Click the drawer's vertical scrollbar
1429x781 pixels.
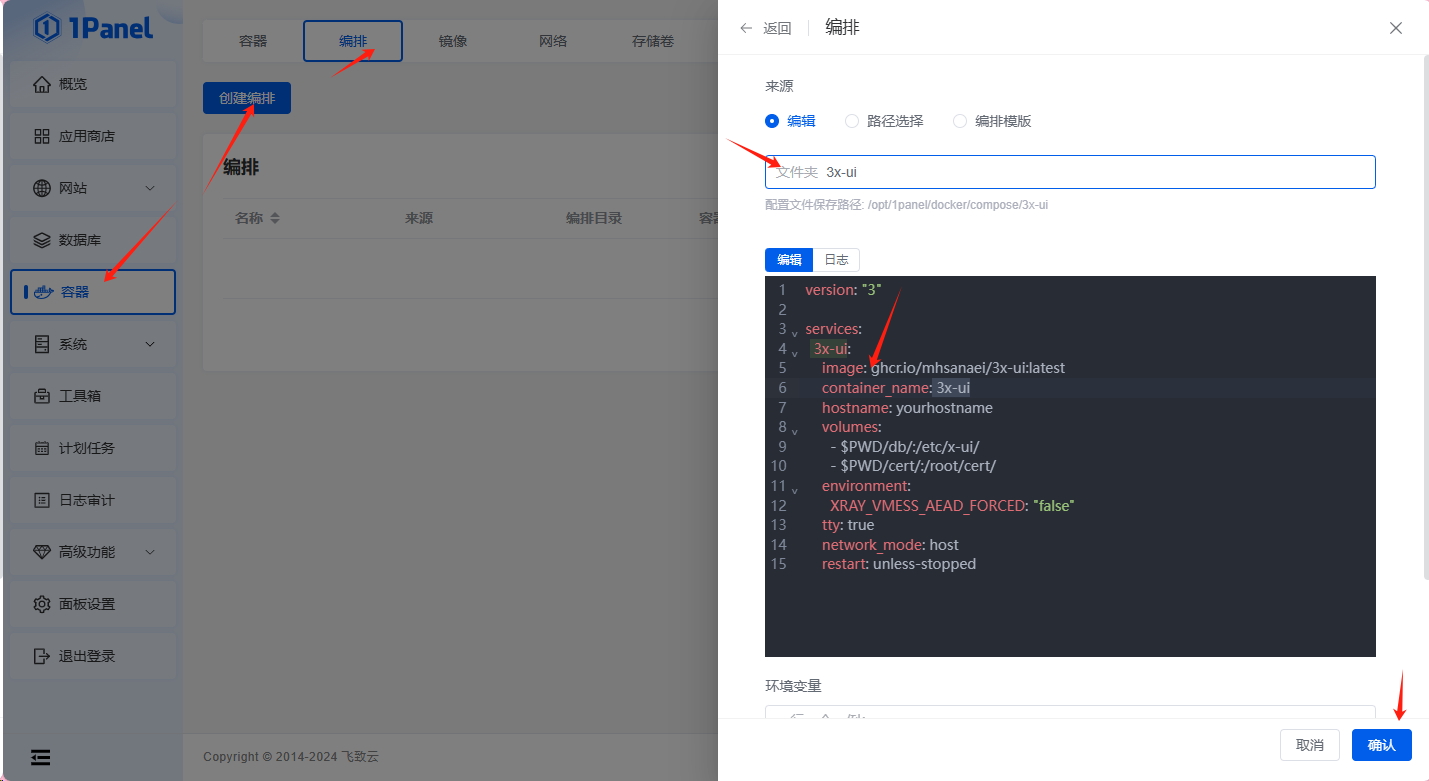click(1425, 317)
